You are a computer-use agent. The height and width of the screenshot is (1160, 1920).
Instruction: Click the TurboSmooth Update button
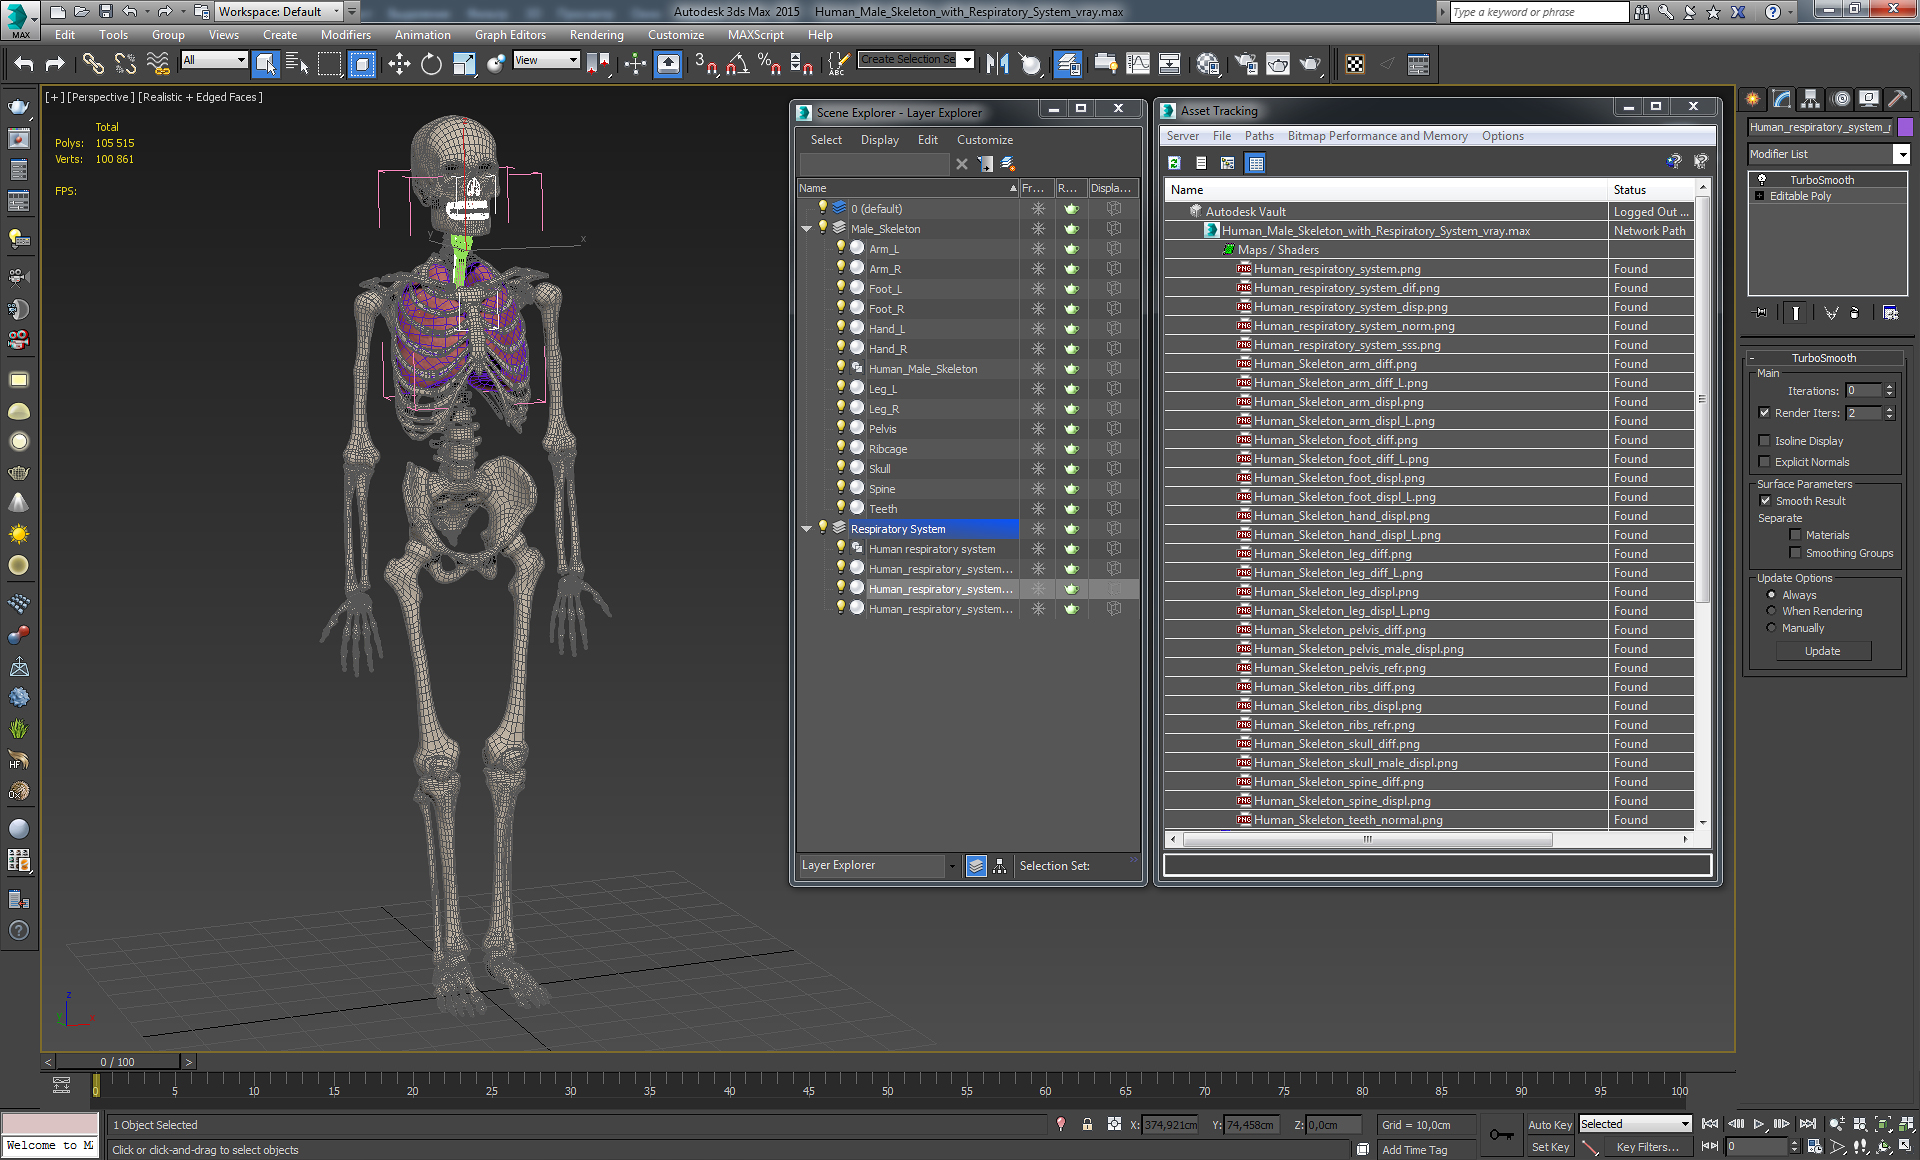coord(1822,651)
